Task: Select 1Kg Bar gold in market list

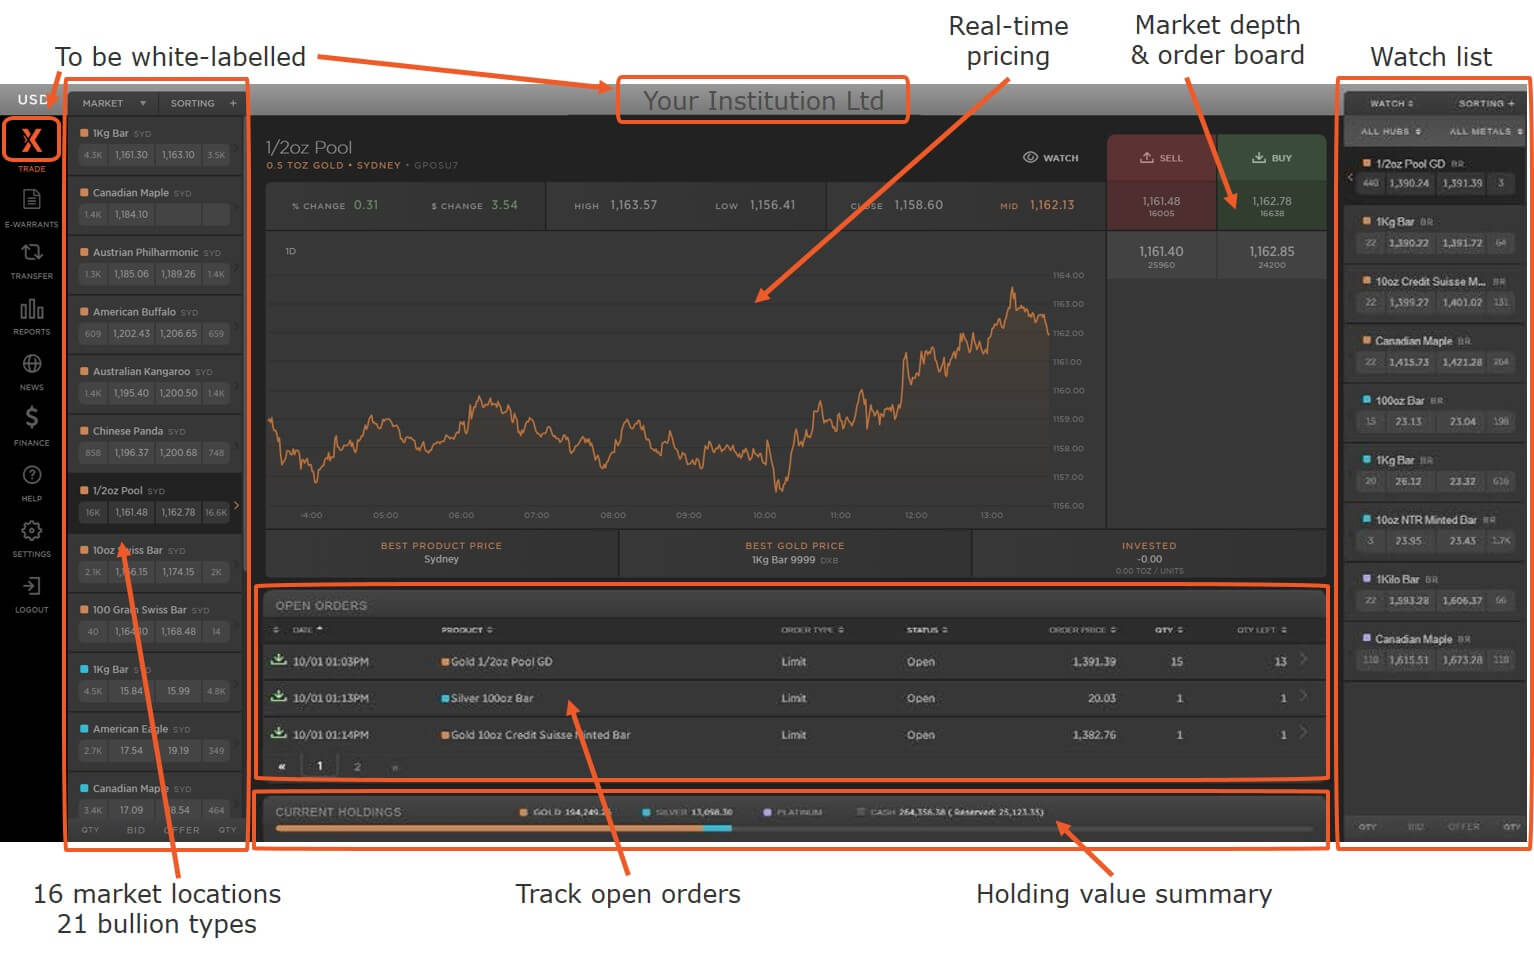Action: tap(155, 145)
